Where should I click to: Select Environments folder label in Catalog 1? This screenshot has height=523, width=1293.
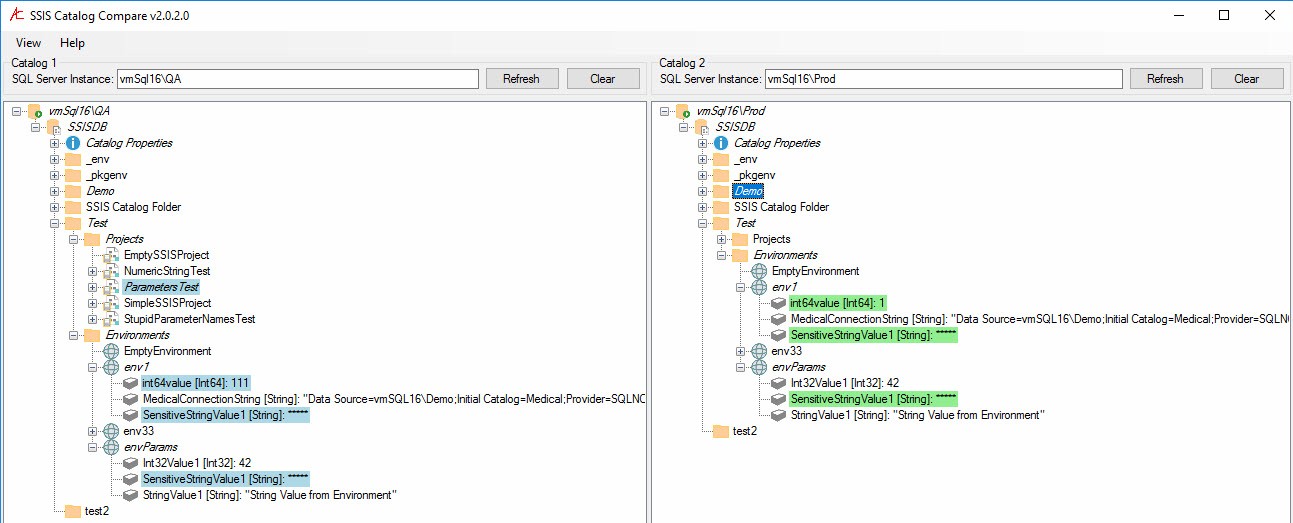[137, 335]
